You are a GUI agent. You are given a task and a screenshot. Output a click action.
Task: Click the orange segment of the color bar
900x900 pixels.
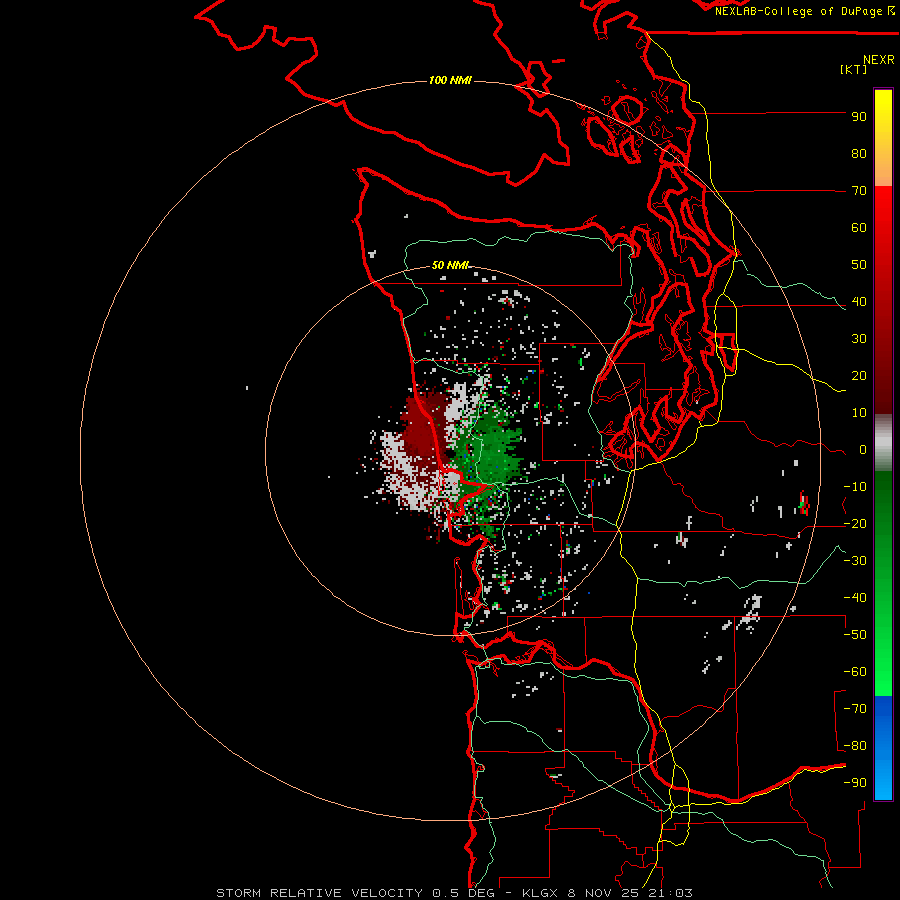coord(883,170)
